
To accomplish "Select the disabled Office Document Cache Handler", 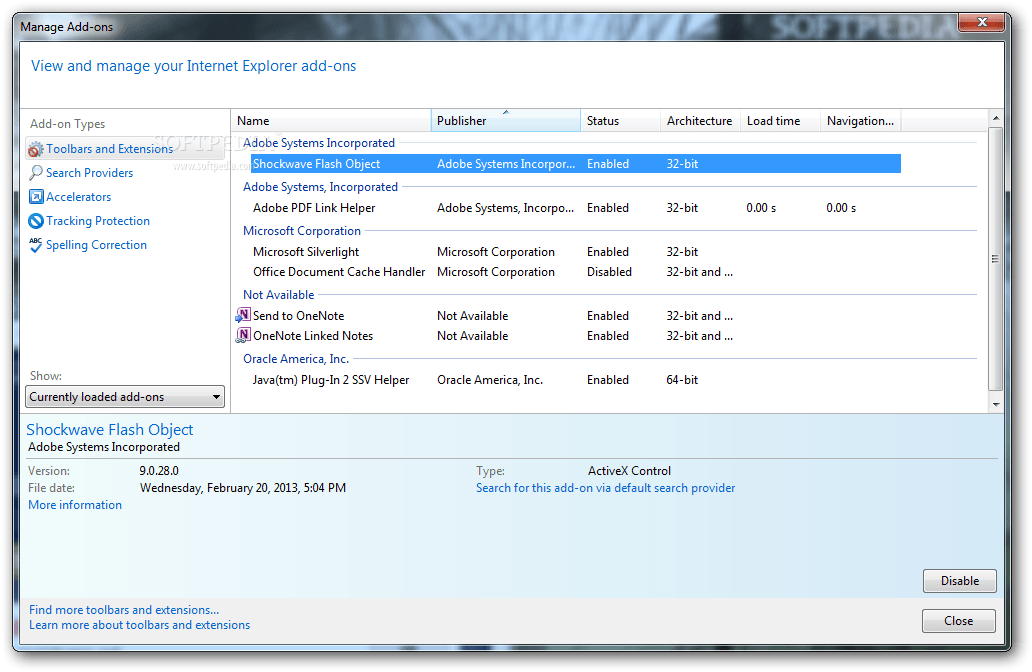I will point(337,271).
